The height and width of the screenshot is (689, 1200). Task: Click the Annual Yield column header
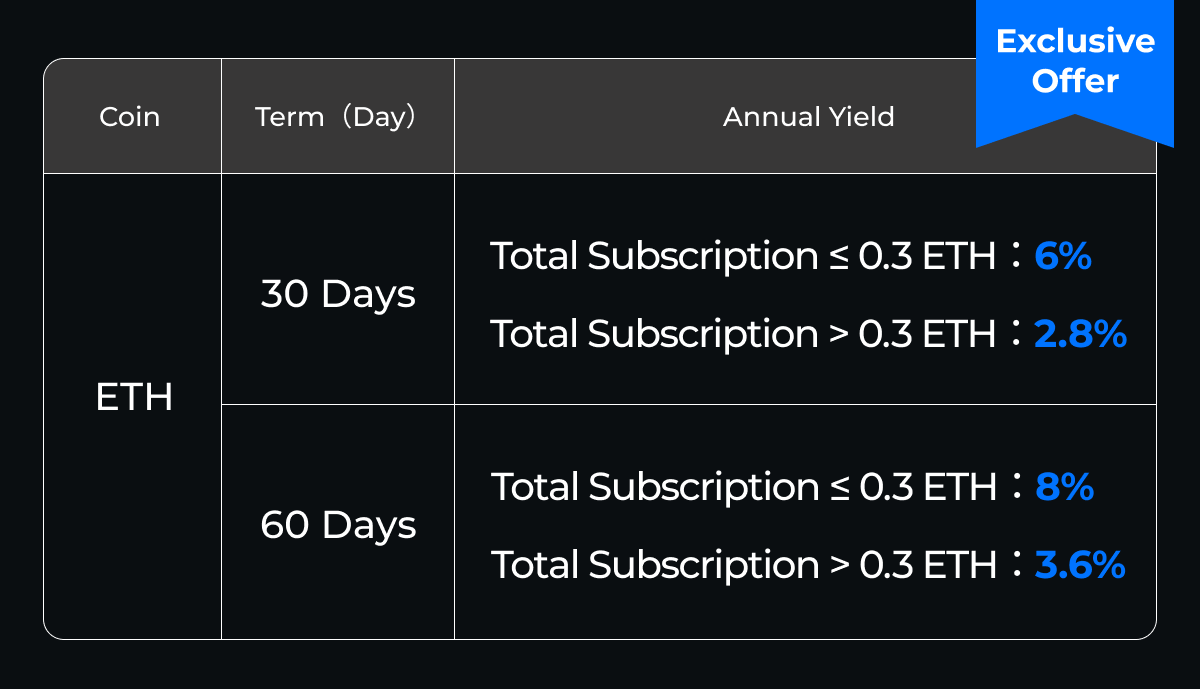(808, 117)
